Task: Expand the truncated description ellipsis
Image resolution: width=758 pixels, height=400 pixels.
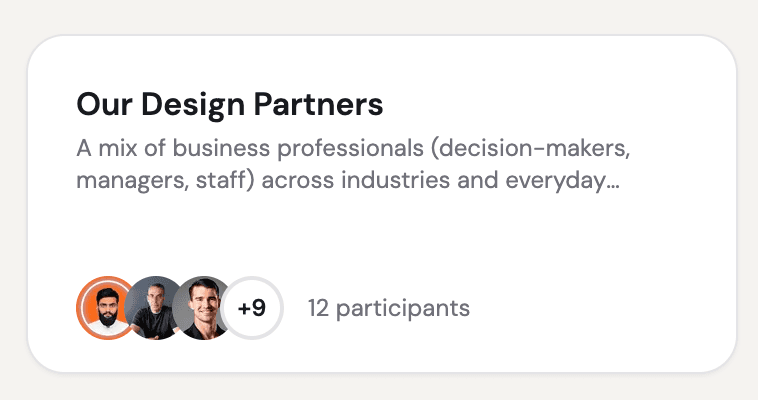Action: coord(614,184)
